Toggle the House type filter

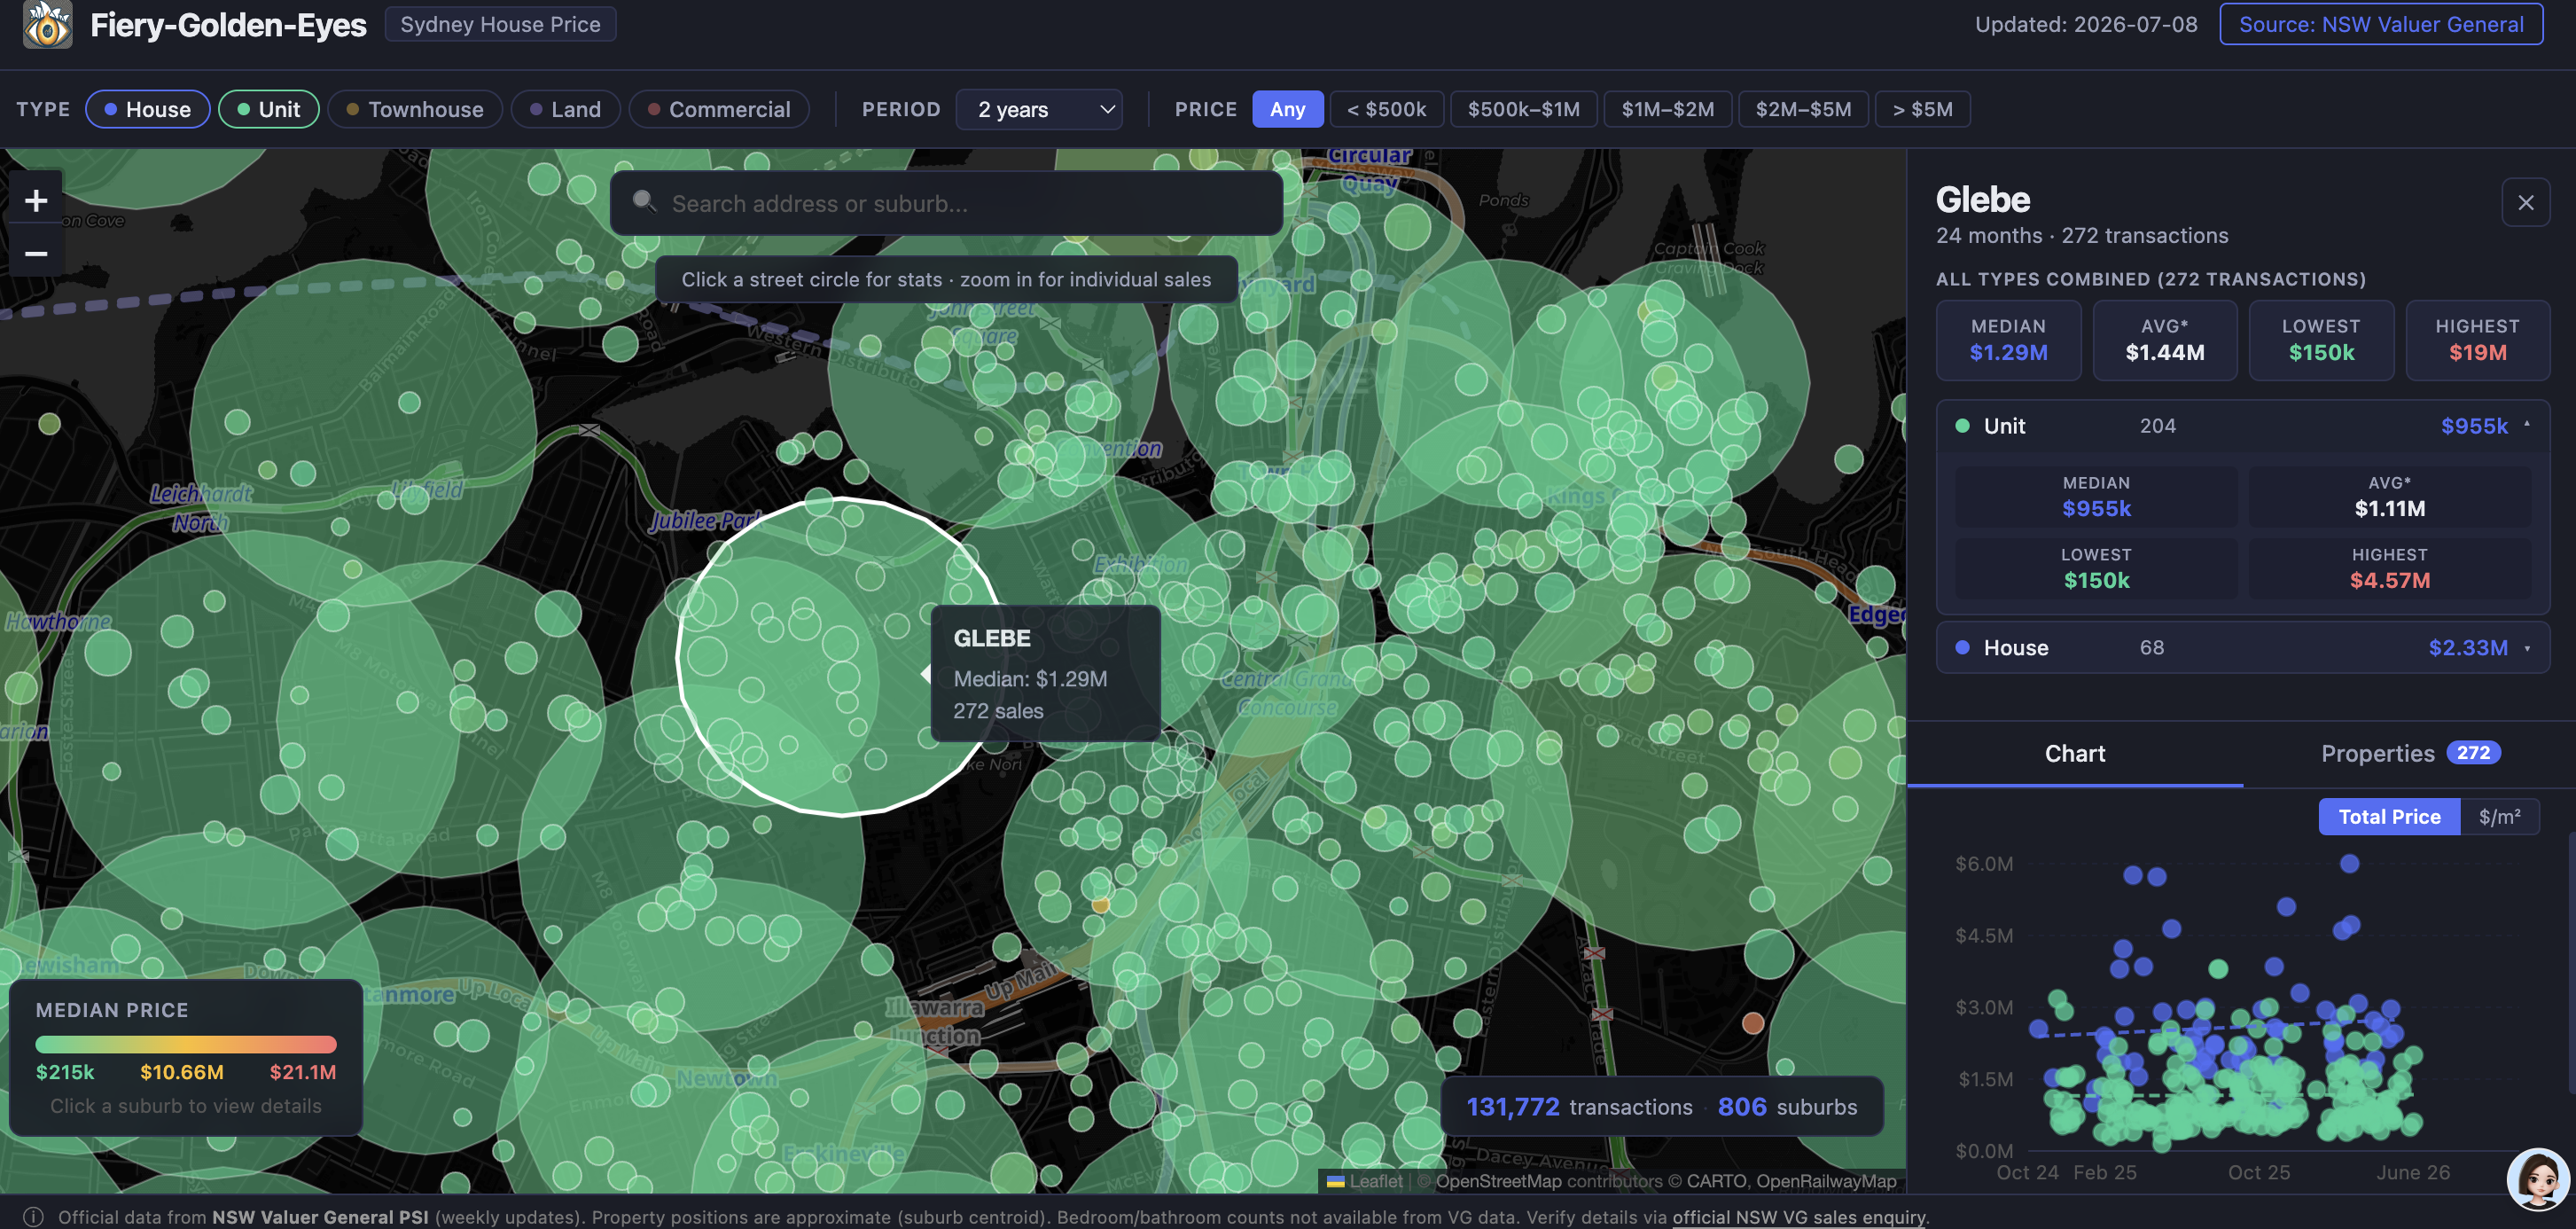pos(148,109)
